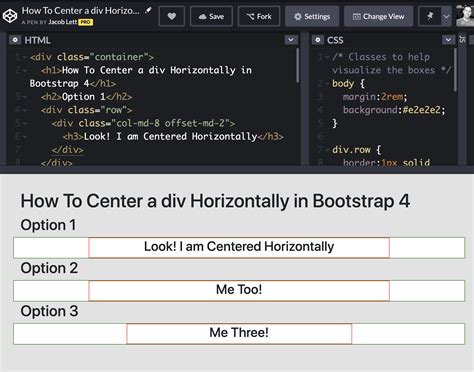The width and height of the screenshot is (474, 372).
Task: Open pen Settings
Action: pyautogui.click(x=312, y=16)
